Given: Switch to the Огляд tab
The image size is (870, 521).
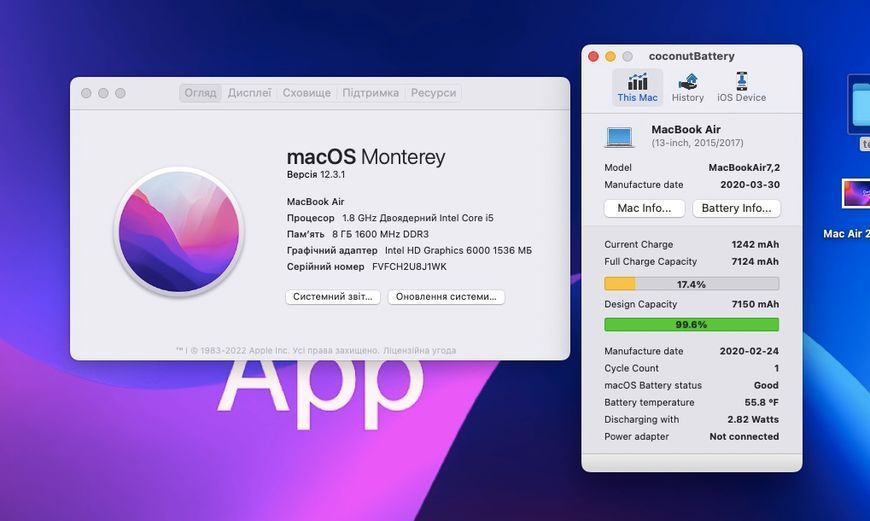Looking at the screenshot, I should 200,93.
